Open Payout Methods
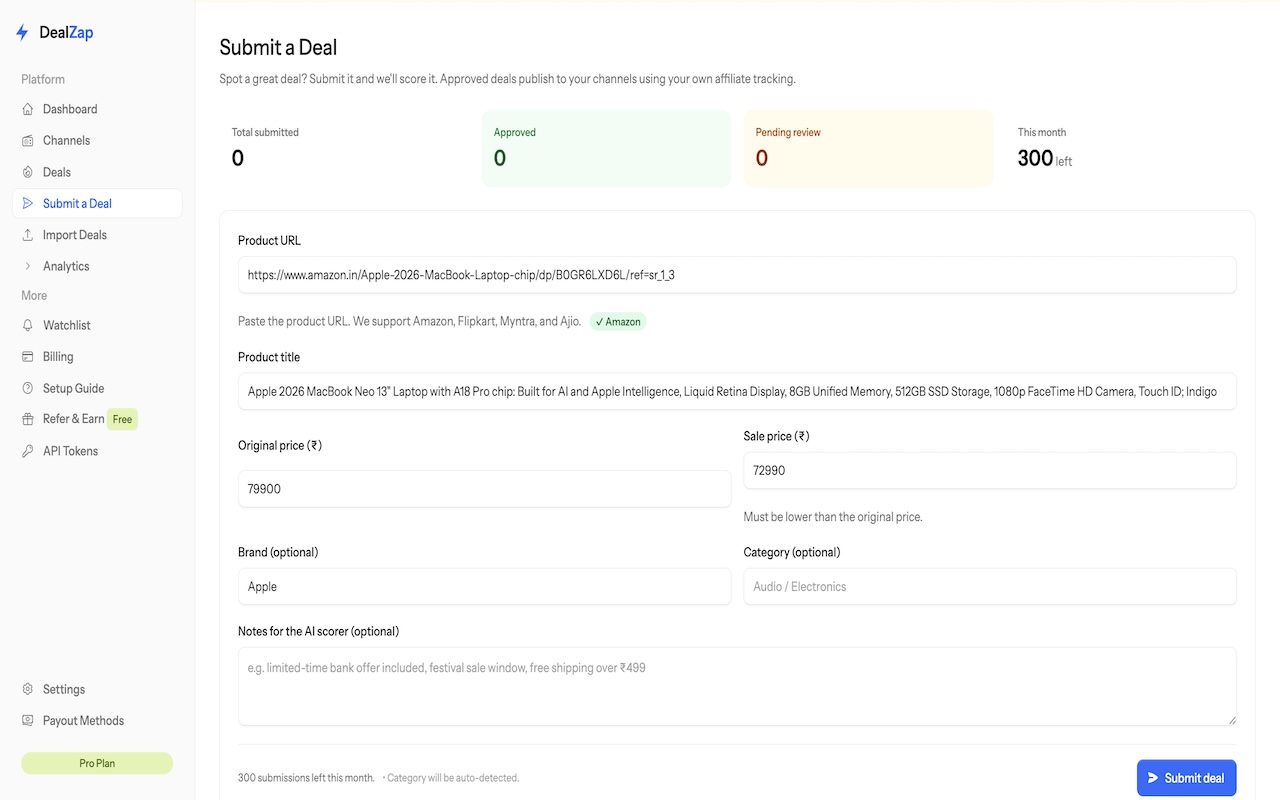The height and width of the screenshot is (800, 1280). pyautogui.click(x=97, y=721)
